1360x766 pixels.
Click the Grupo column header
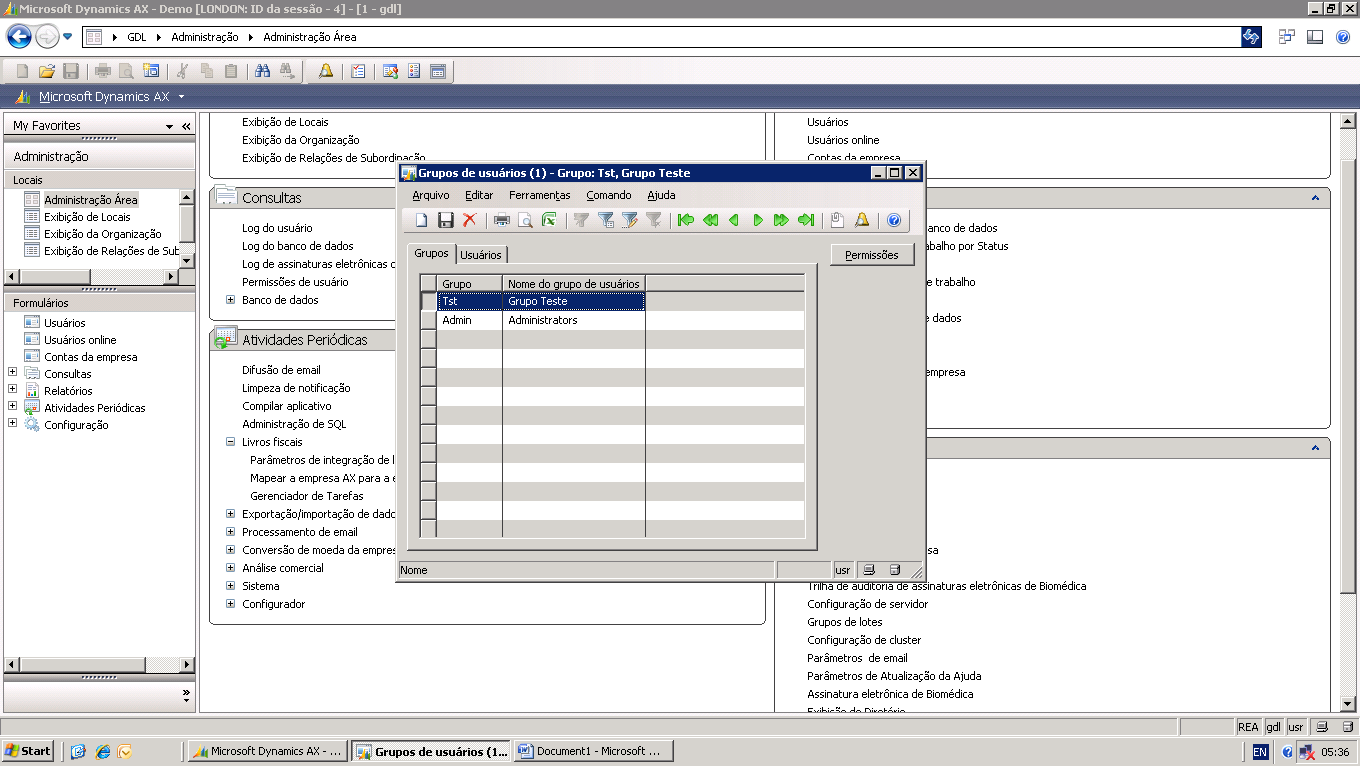pos(470,284)
